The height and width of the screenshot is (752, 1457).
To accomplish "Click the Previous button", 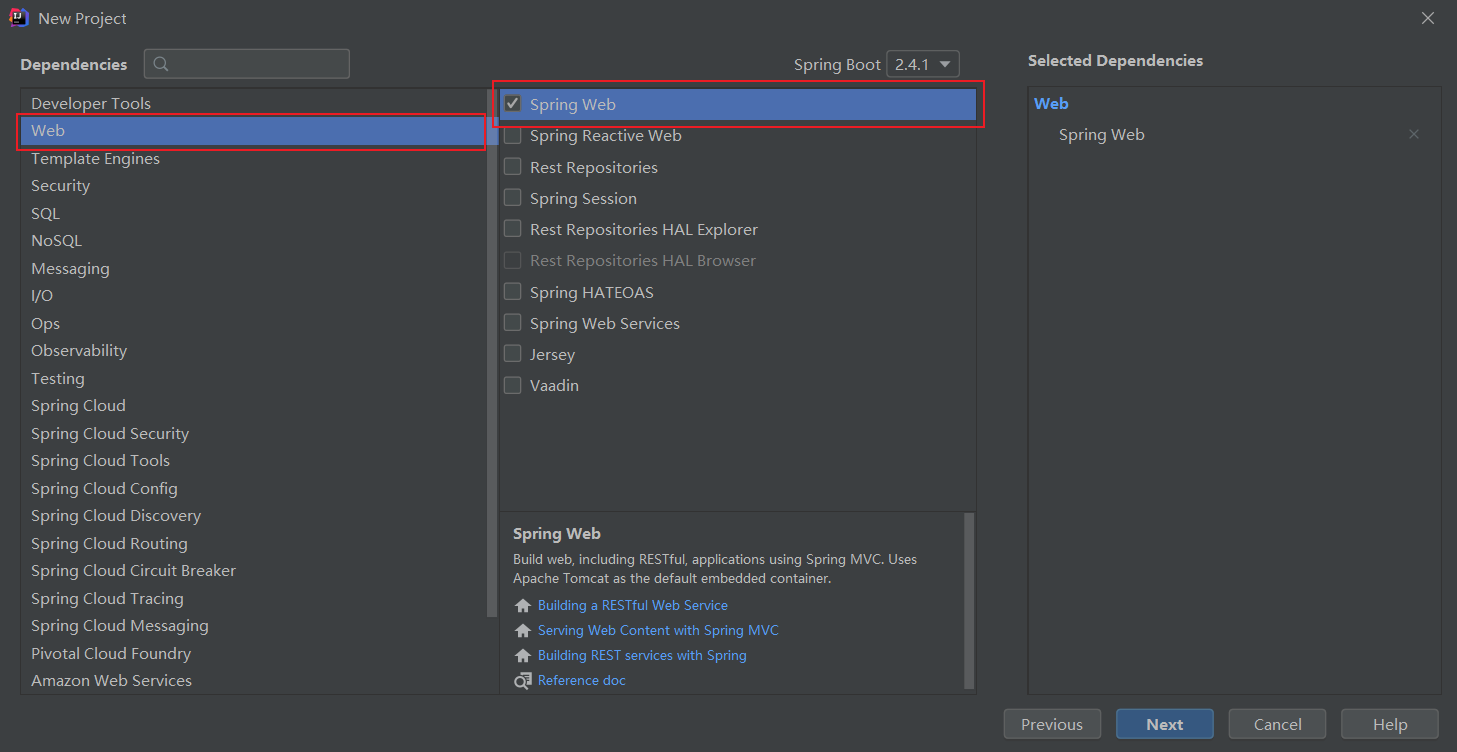I will pyautogui.click(x=1052, y=724).
